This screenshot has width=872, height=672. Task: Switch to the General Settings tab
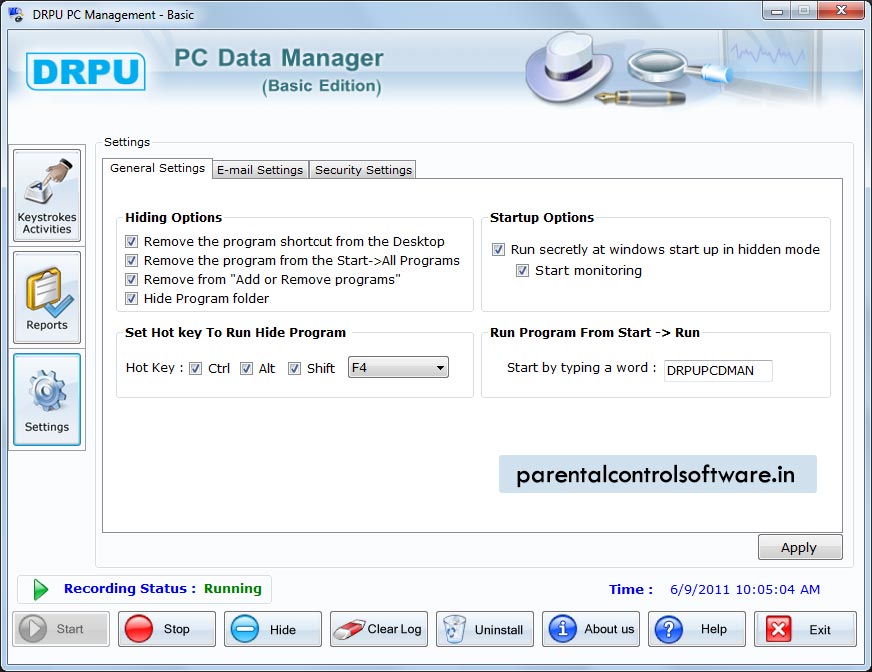pyautogui.click(x=157, y=168)
